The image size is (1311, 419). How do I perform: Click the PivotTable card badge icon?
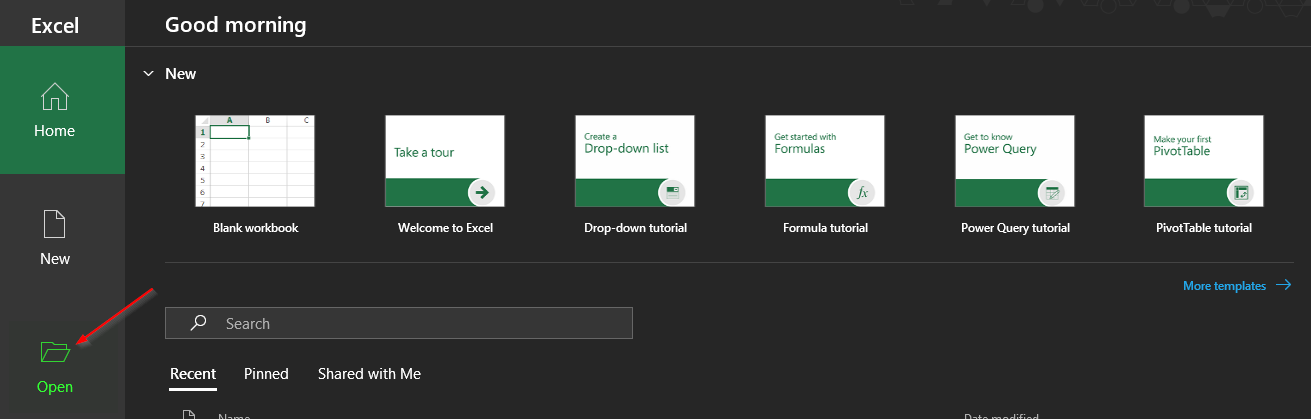pos(1240,192)
